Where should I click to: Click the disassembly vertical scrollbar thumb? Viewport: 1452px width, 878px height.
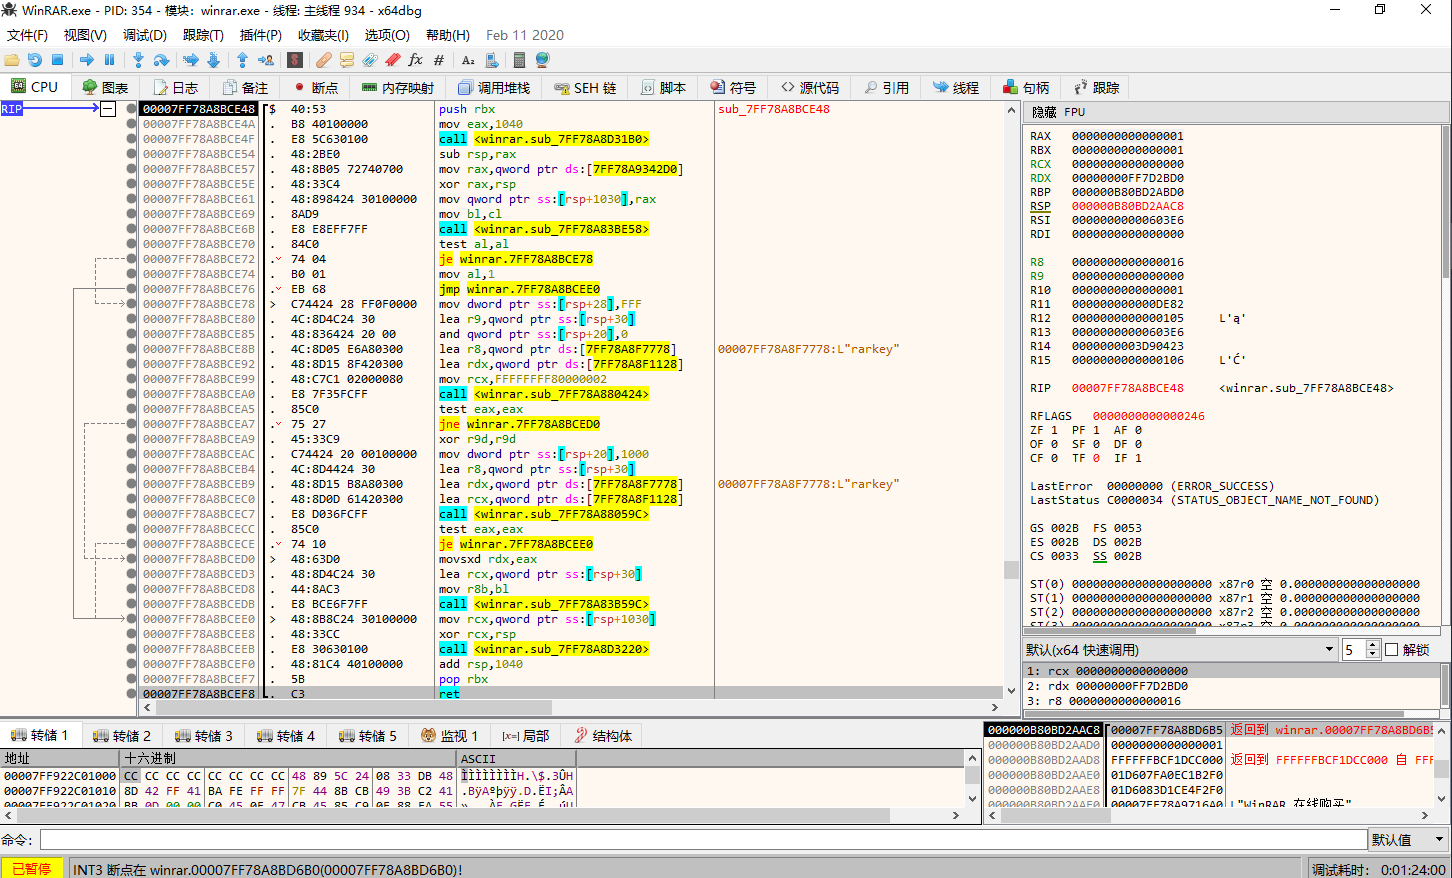pyautogui.click(x=1011, y=571)
